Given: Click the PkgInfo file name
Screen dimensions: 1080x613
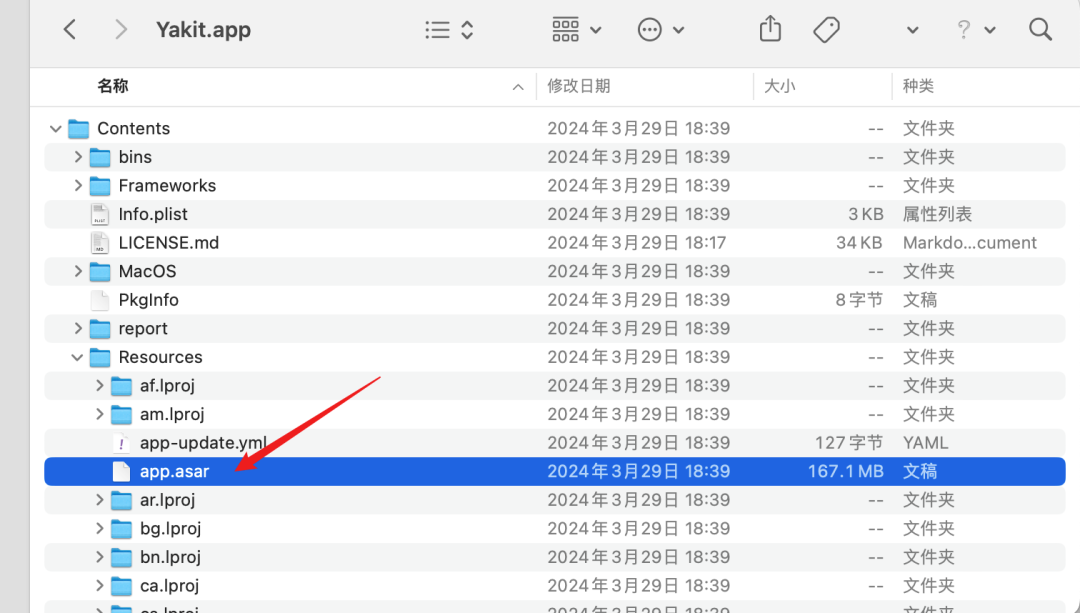Looking at the screenshot, I should coord(149,300).
